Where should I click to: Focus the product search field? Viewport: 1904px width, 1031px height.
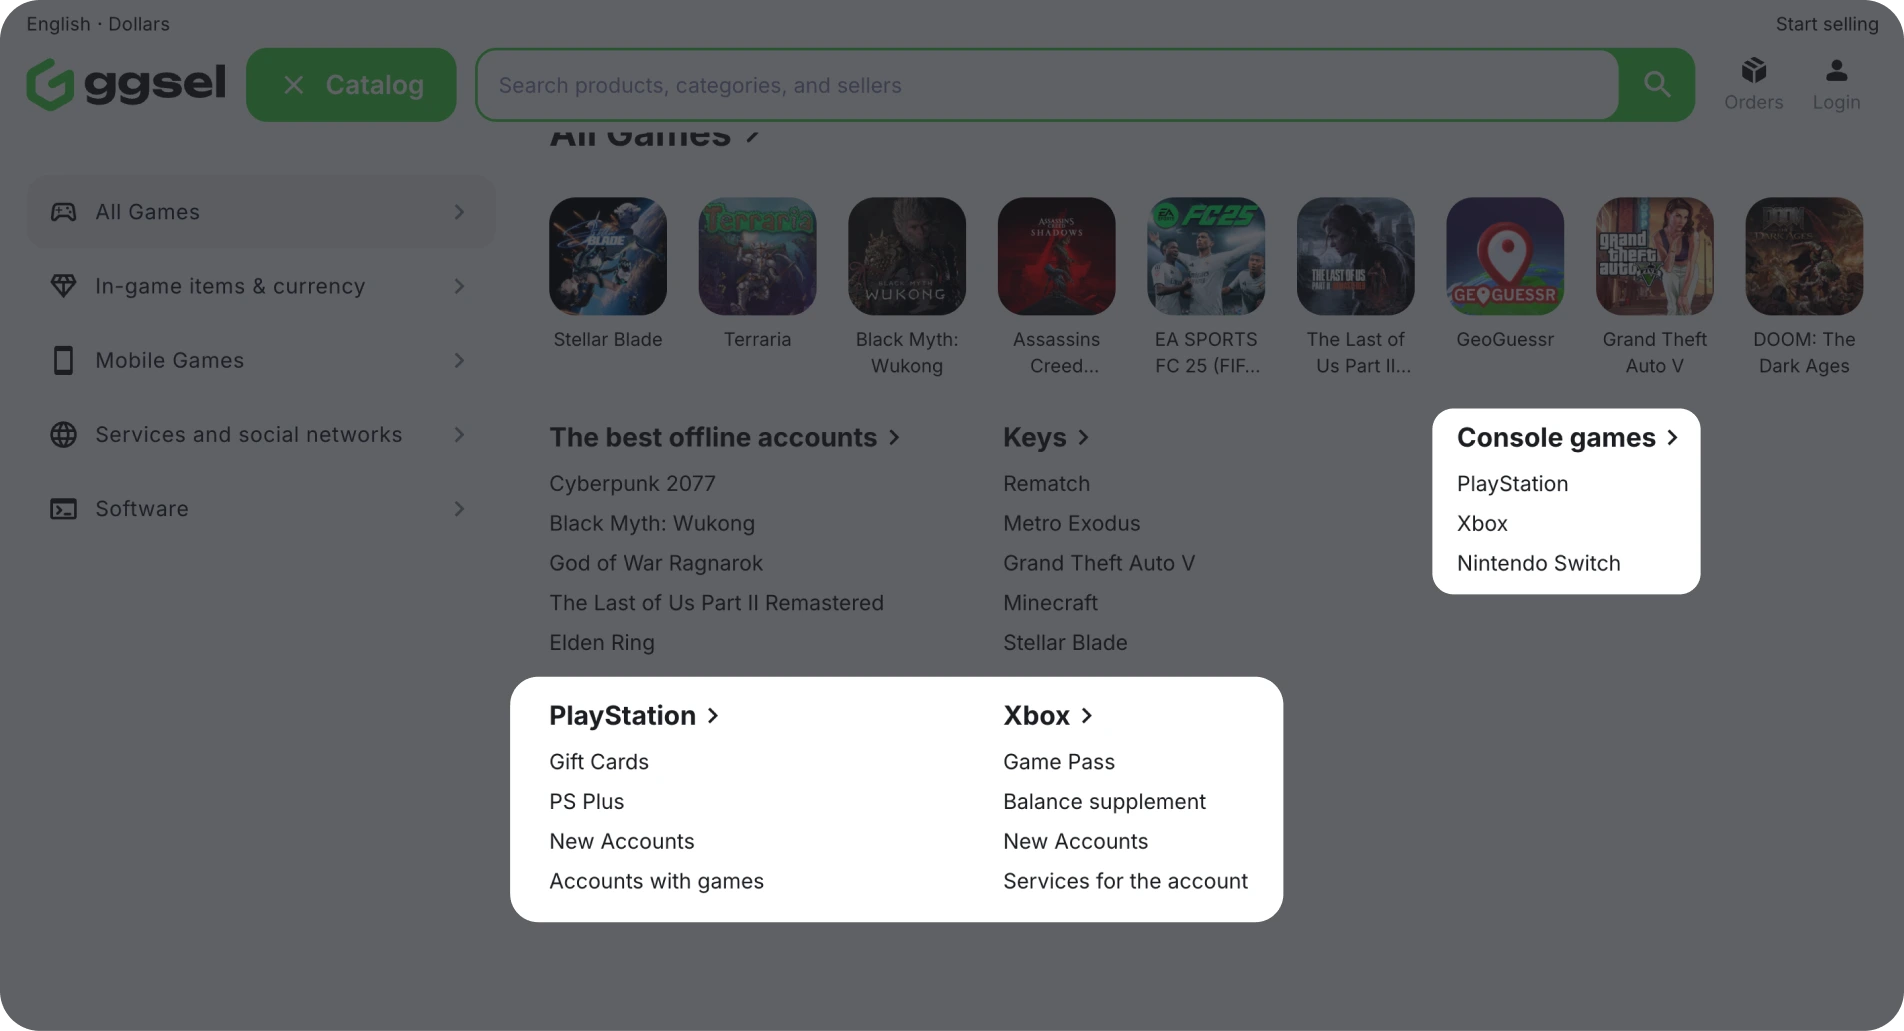pyautogui.click(x=1046, y=85)
